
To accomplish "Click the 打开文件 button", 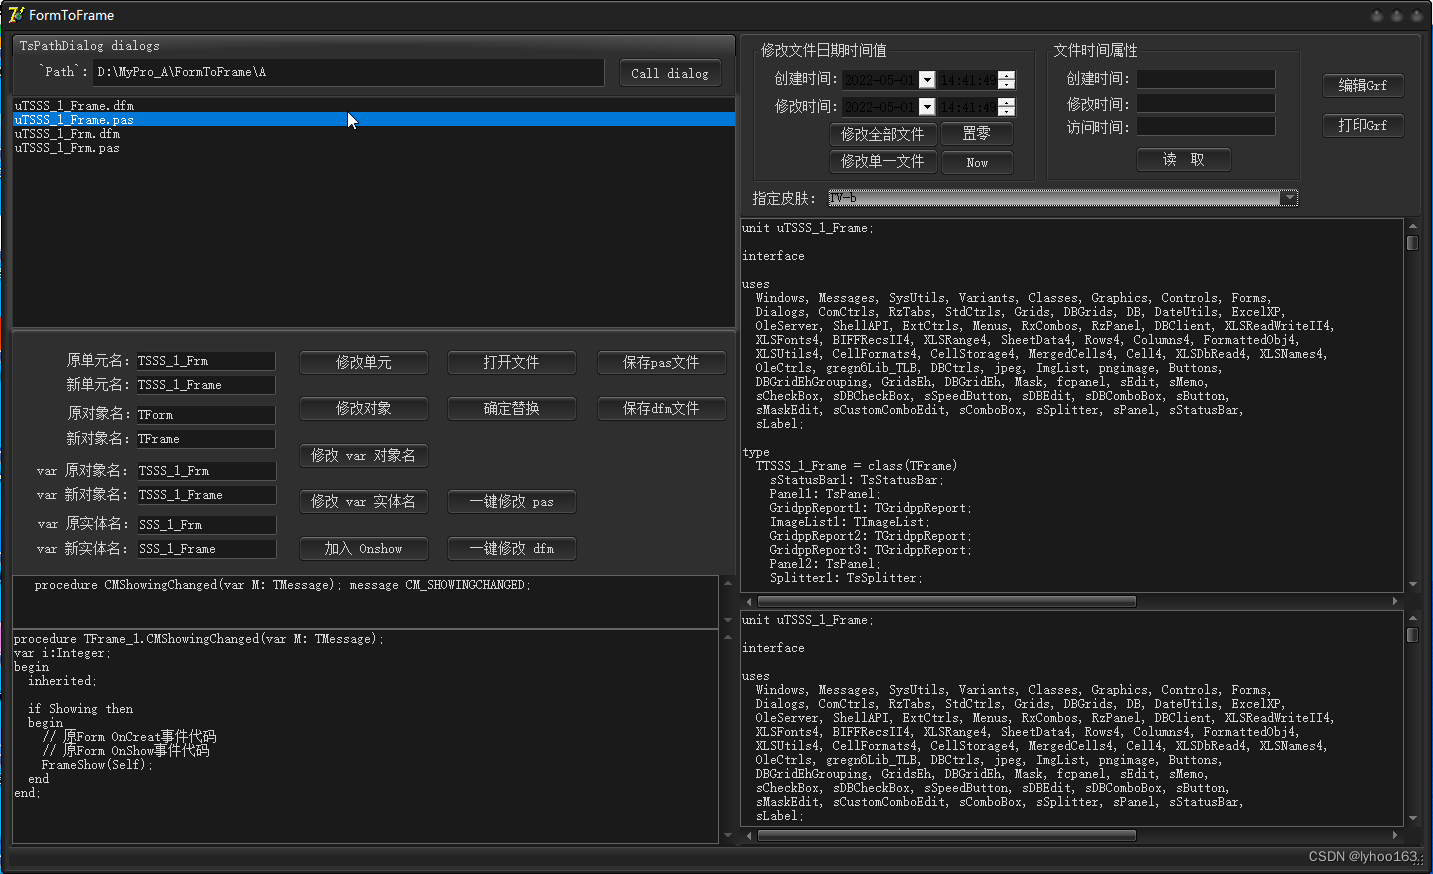I will click(512, 362).
